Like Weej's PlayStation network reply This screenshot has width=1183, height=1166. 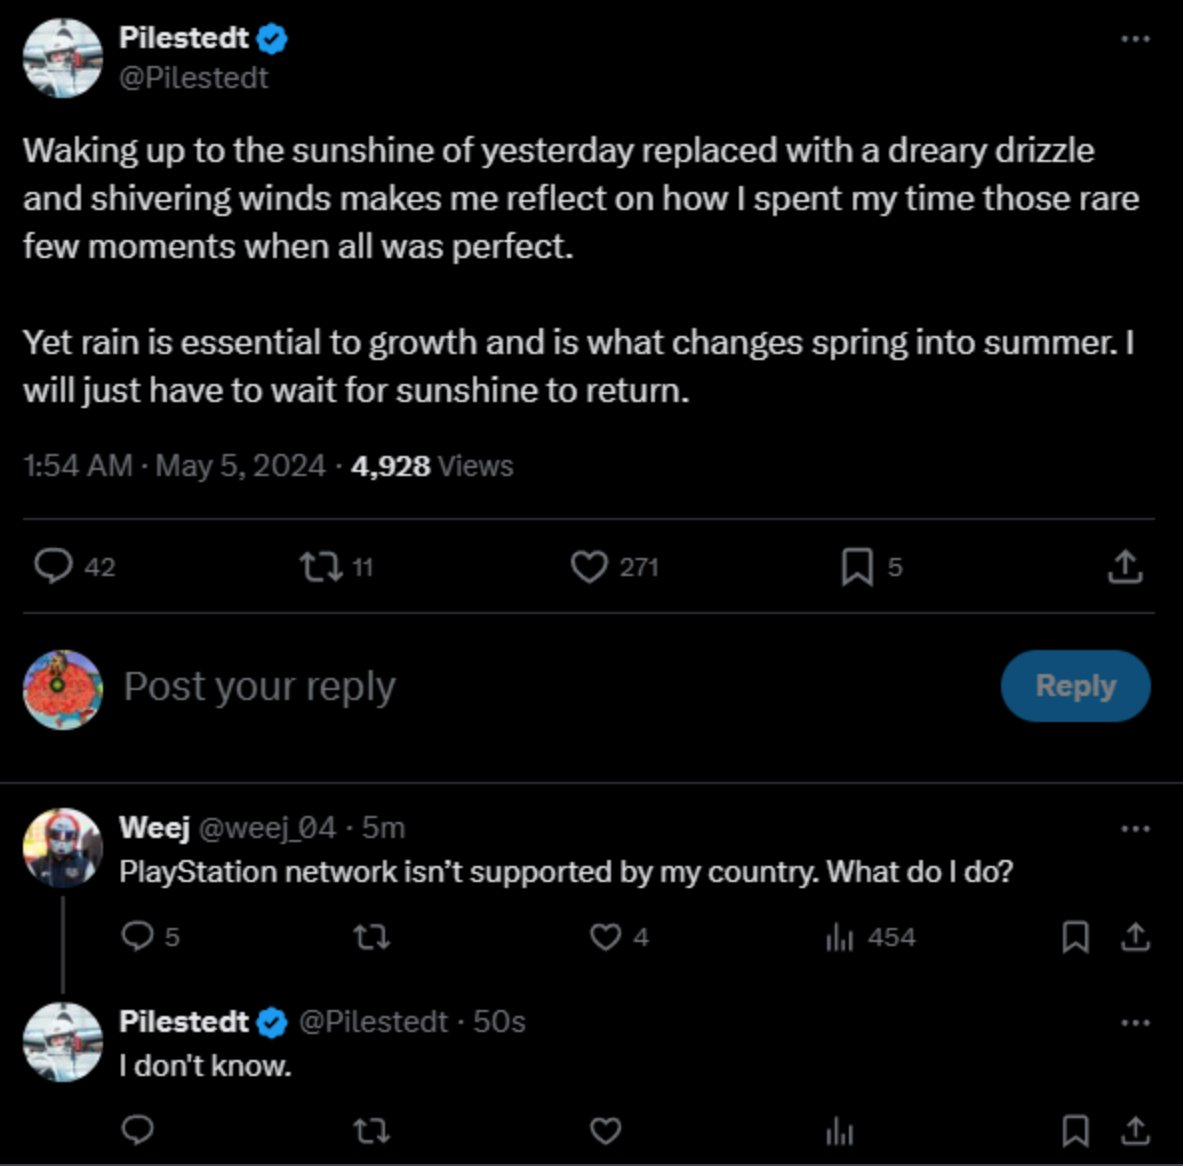605,937
